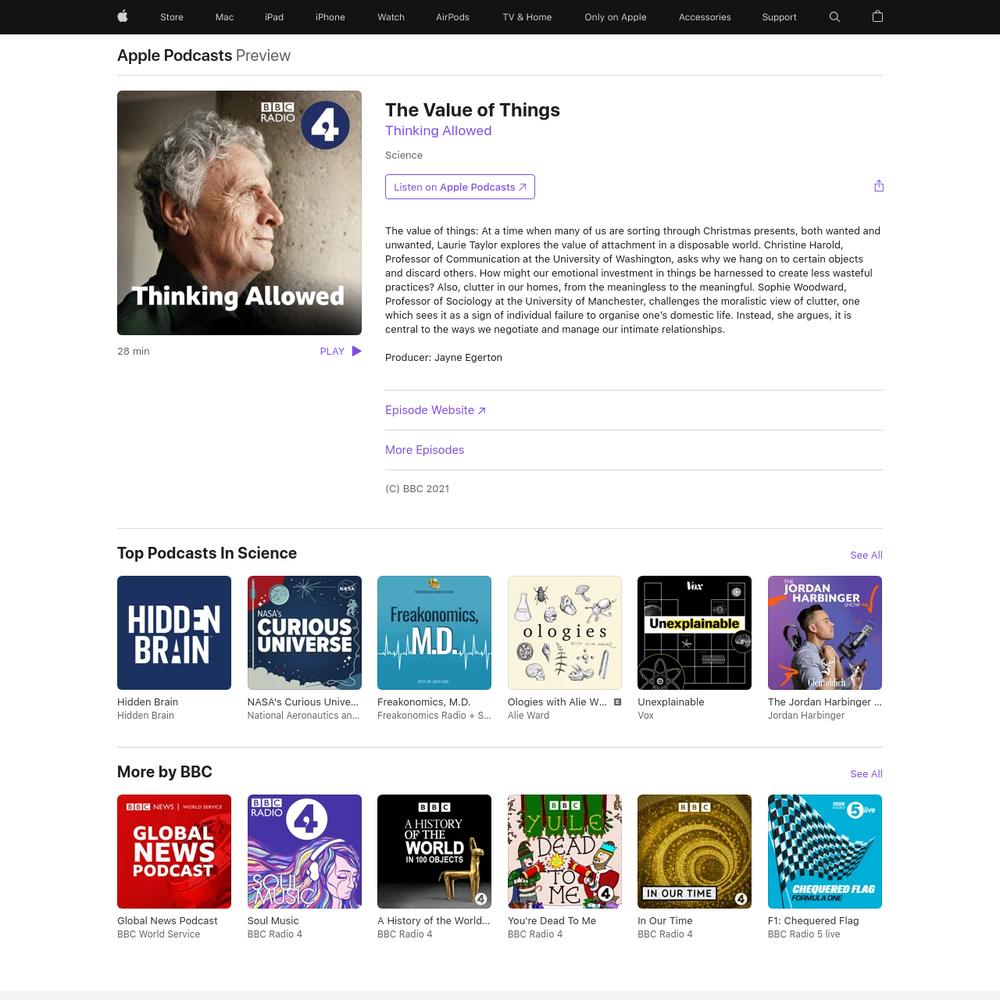
Task: Click the Vox author text
Action: coord(645,716)
